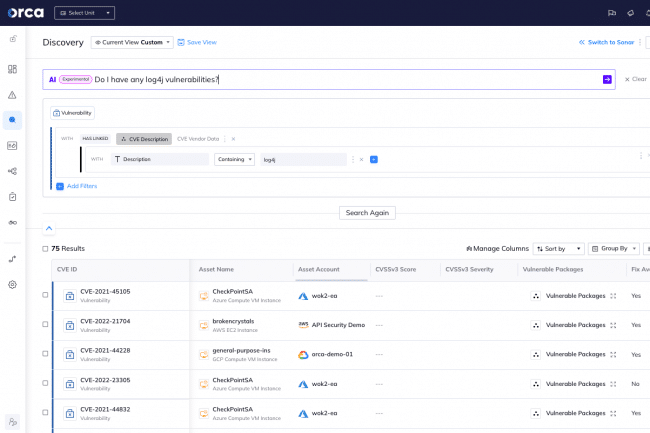Tick the checkbox for CVE-2021-45105 row
This screenshot has width=650, height=433.
(45, 295)
